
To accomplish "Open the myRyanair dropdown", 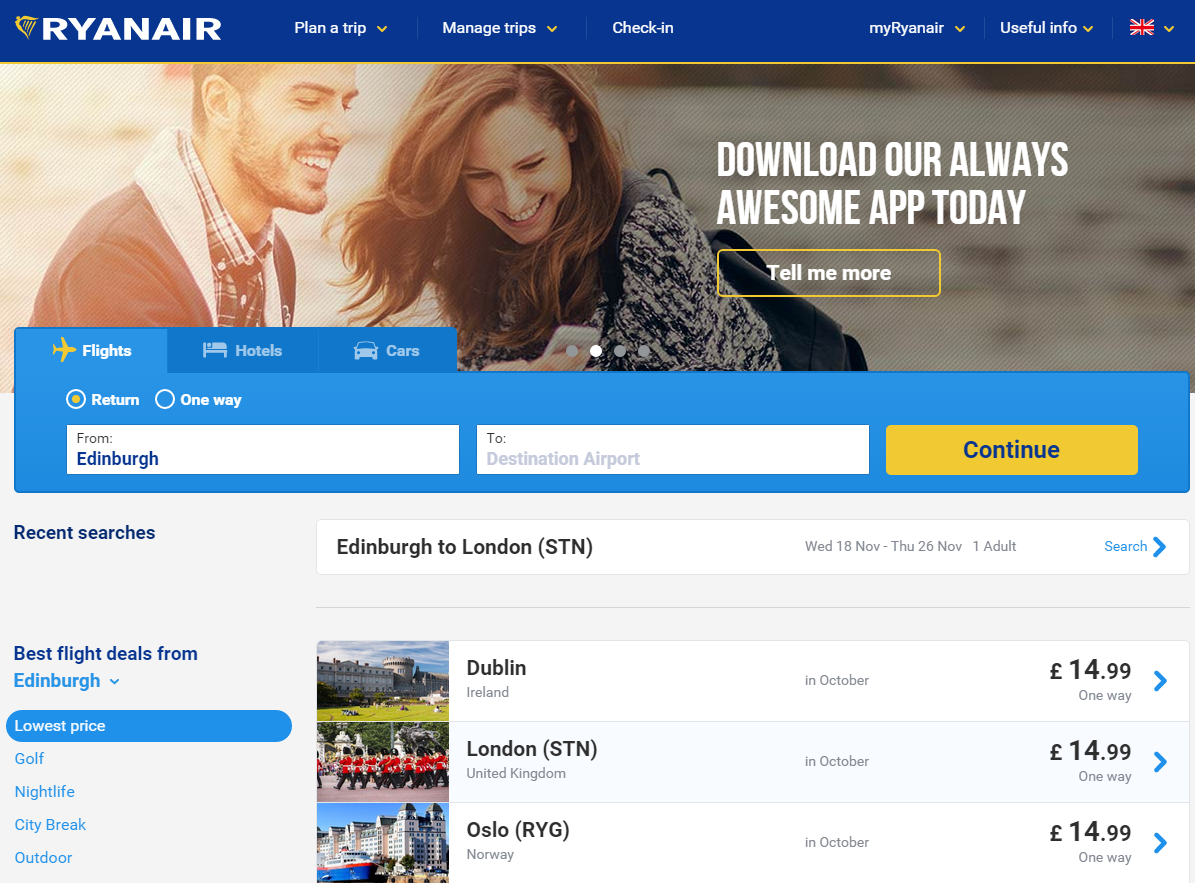I will 918,28.
